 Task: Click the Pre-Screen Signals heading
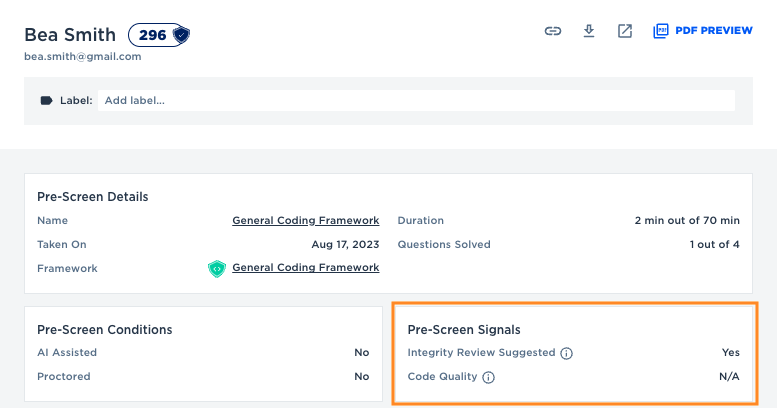(x=464, y=329)
